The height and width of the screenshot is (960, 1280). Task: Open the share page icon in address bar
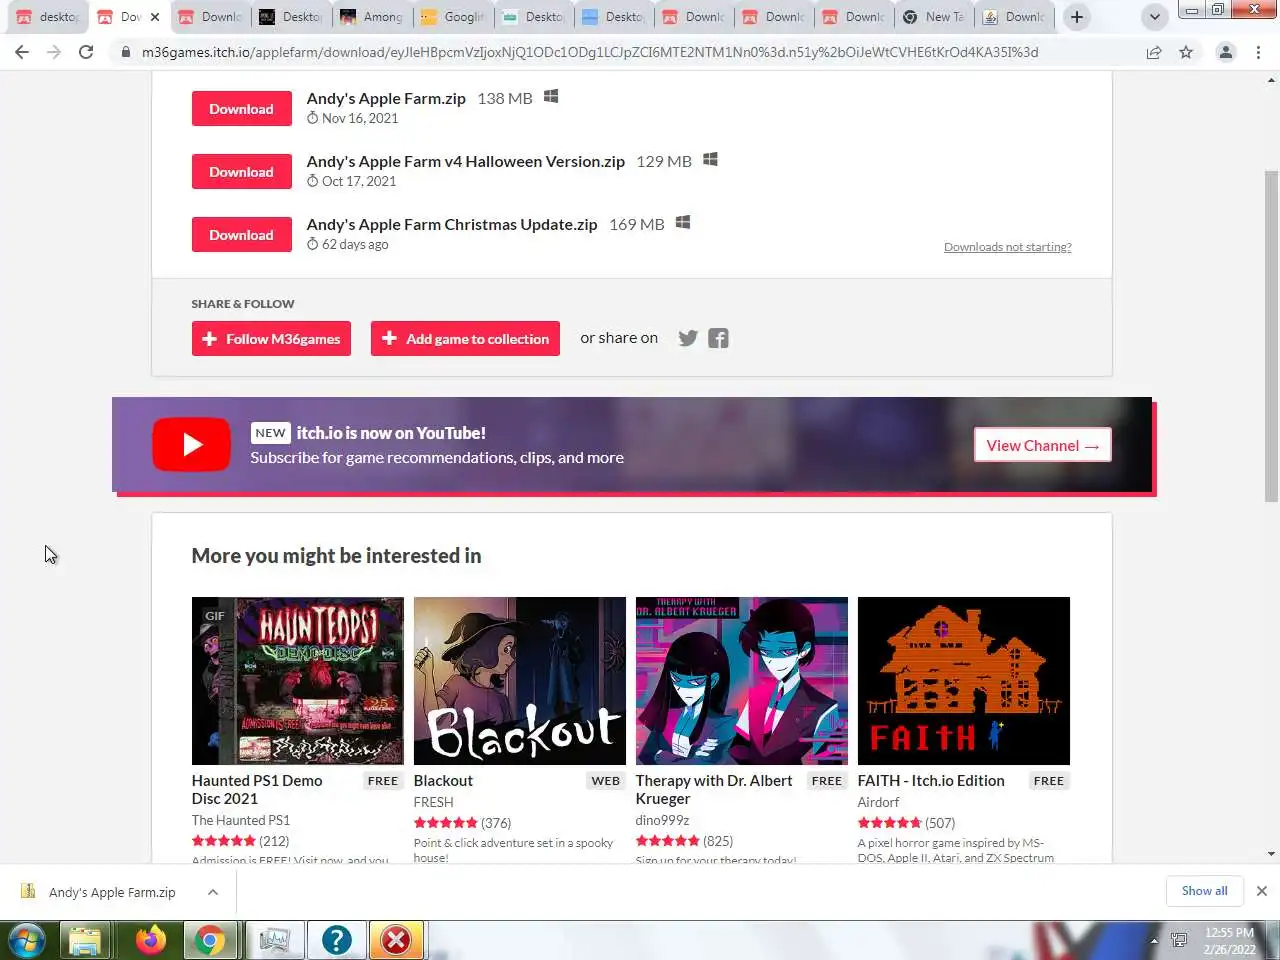[x=1154, y=52]
